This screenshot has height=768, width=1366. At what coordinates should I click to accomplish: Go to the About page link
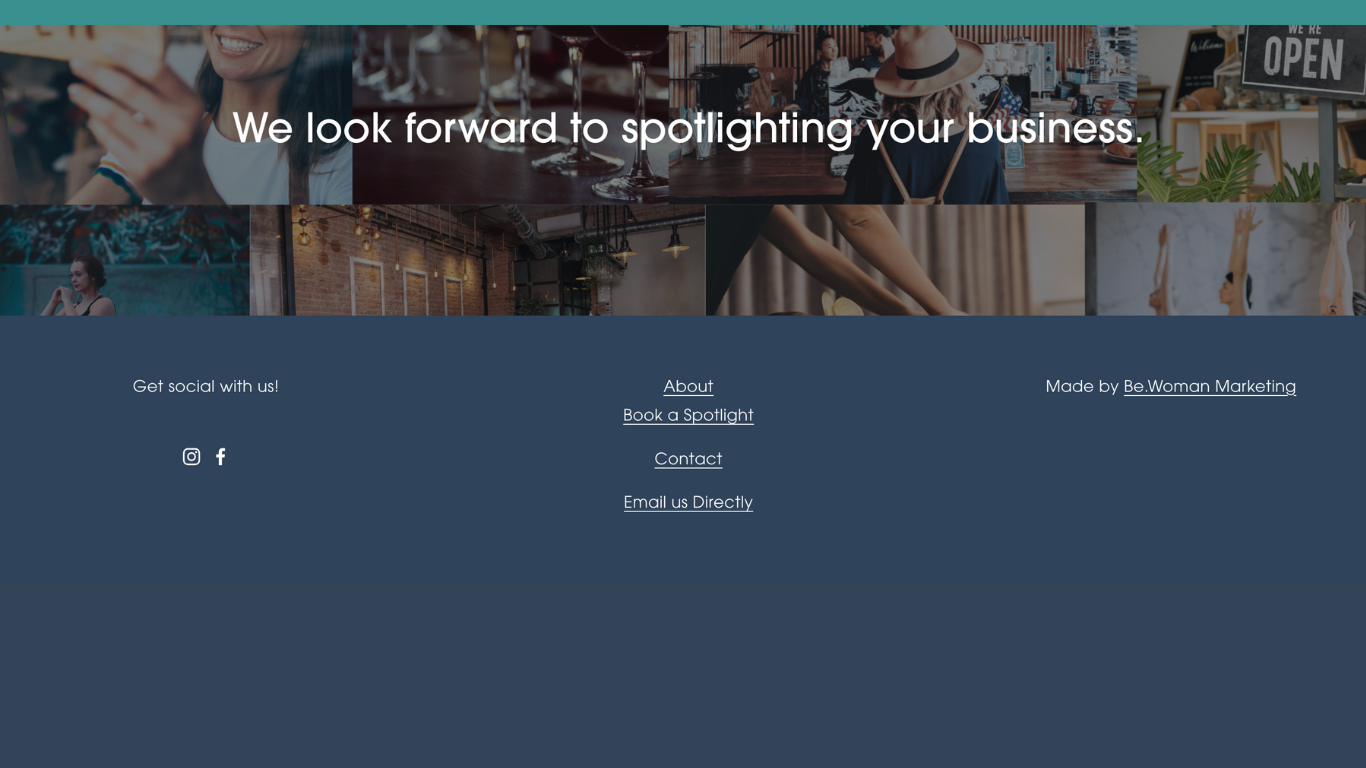click(688, 386)
